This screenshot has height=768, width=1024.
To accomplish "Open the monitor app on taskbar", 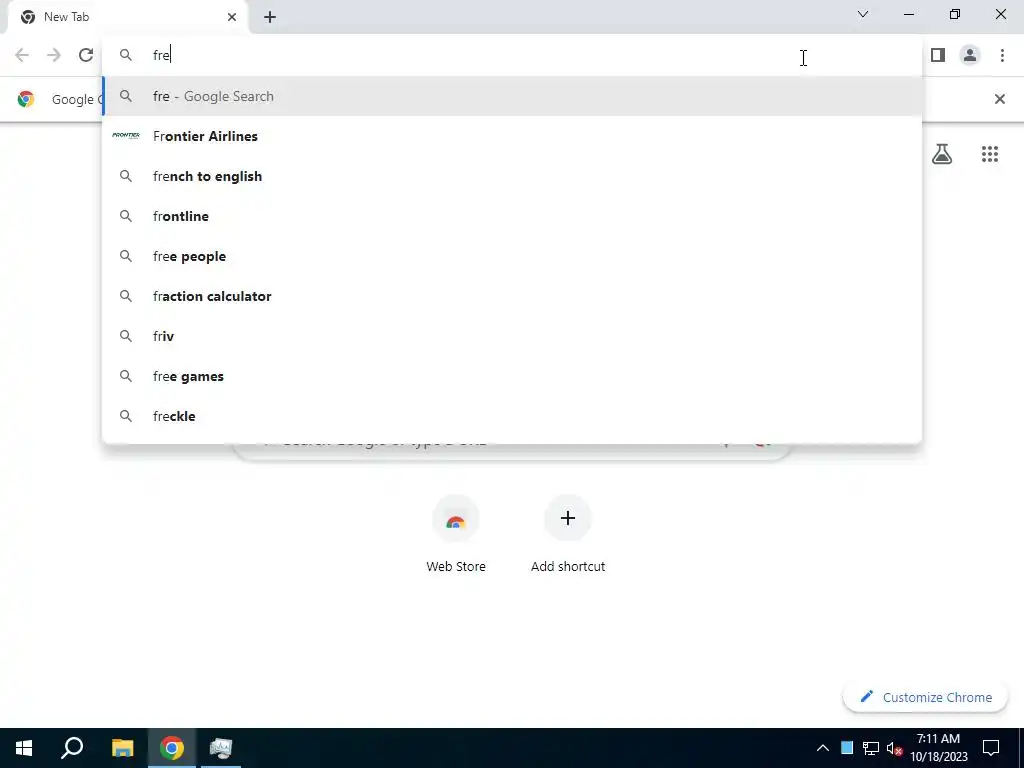I will [221, 748].
